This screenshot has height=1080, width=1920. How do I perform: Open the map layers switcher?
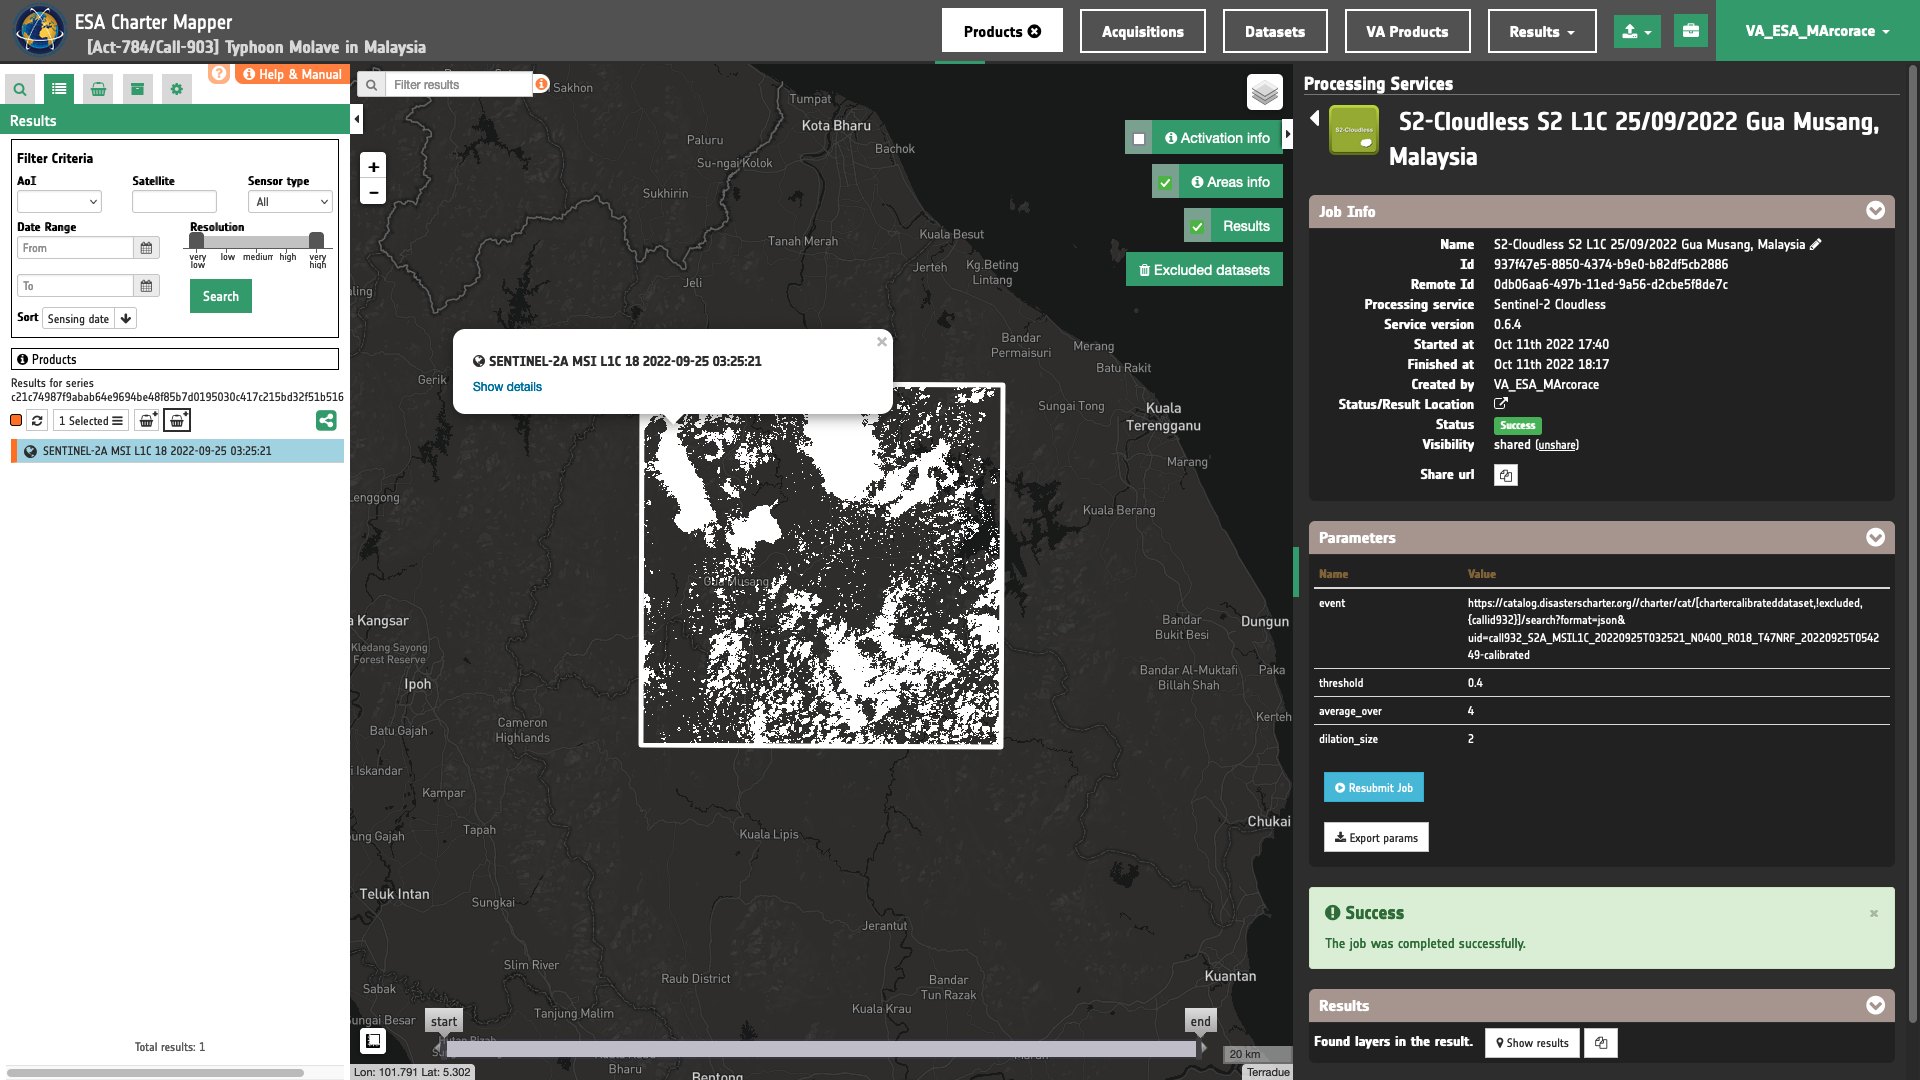[x=1265, y=92]
